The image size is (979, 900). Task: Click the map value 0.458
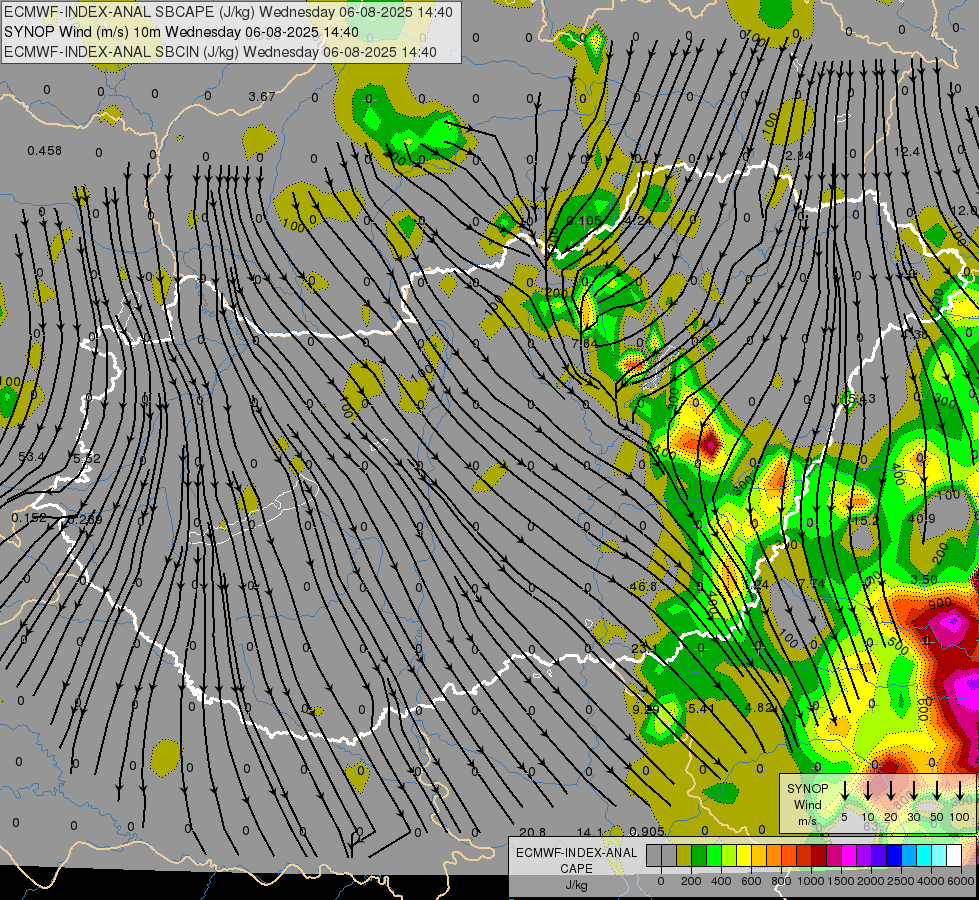[44, 151]
